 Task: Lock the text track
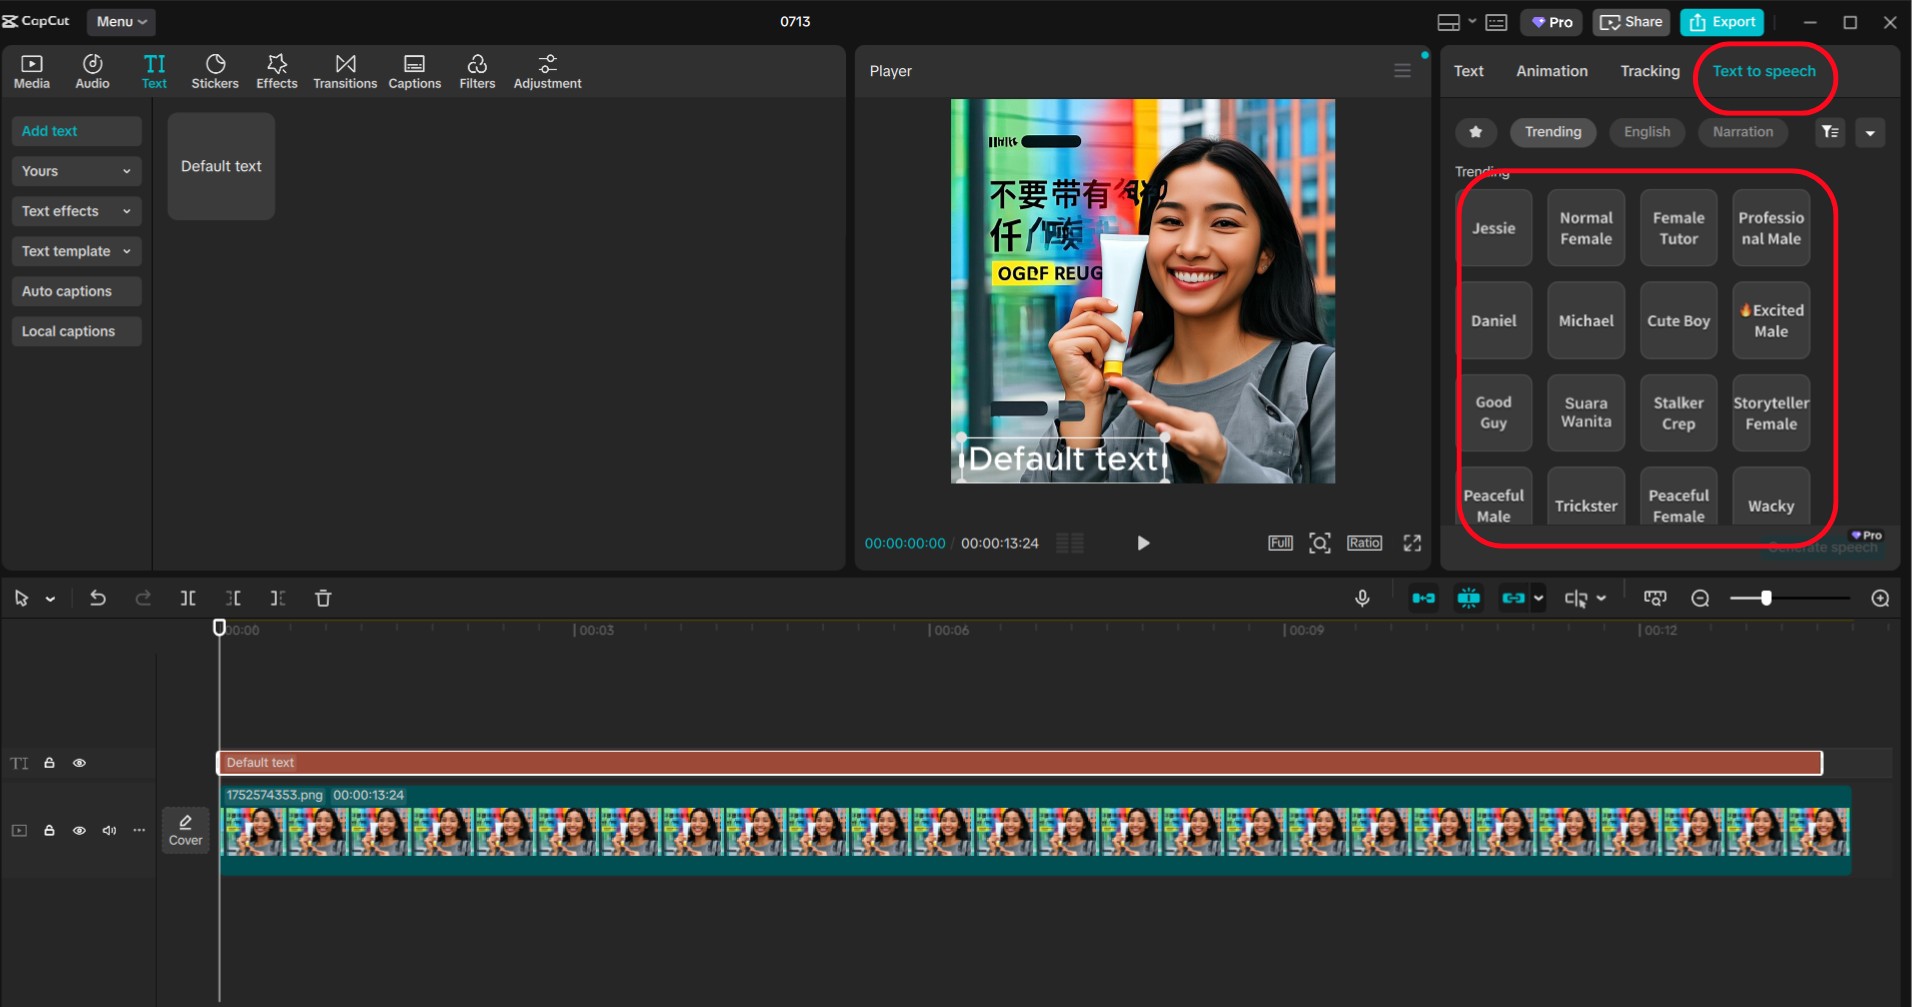point(49,763)
